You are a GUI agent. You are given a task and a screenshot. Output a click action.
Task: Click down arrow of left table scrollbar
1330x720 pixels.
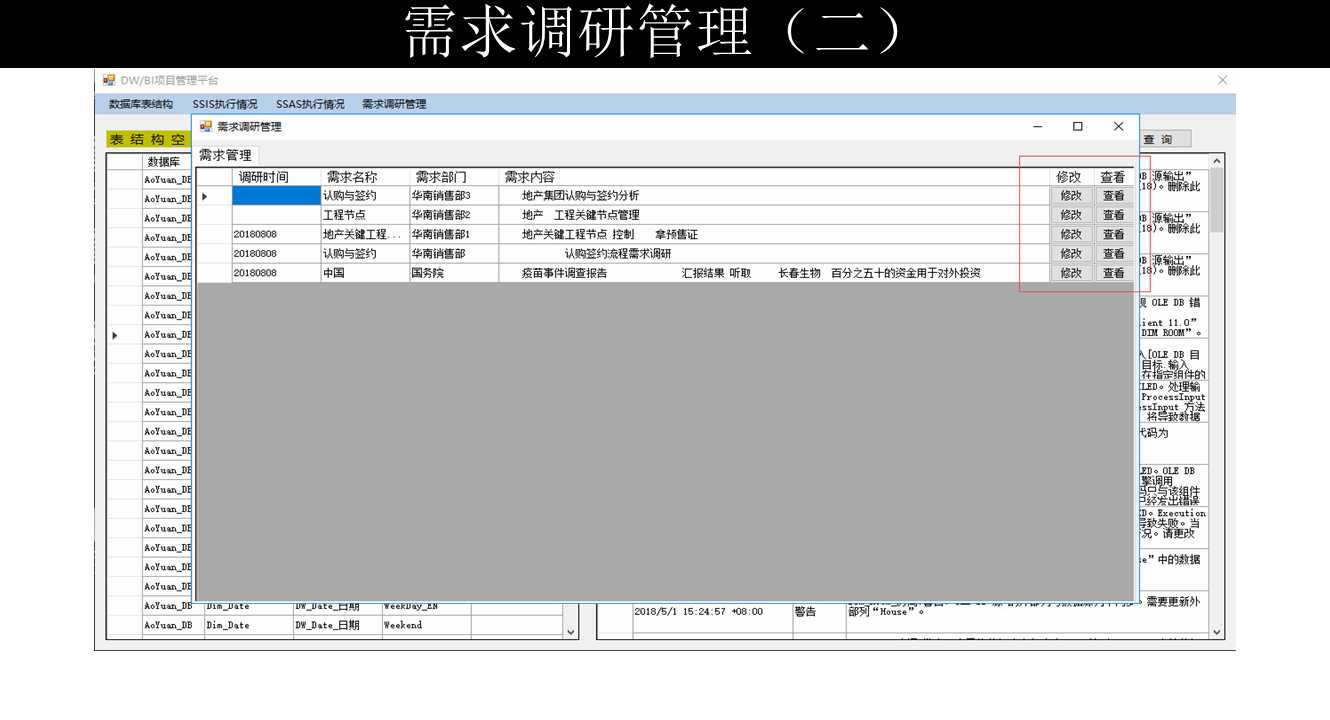click(571, 632)
